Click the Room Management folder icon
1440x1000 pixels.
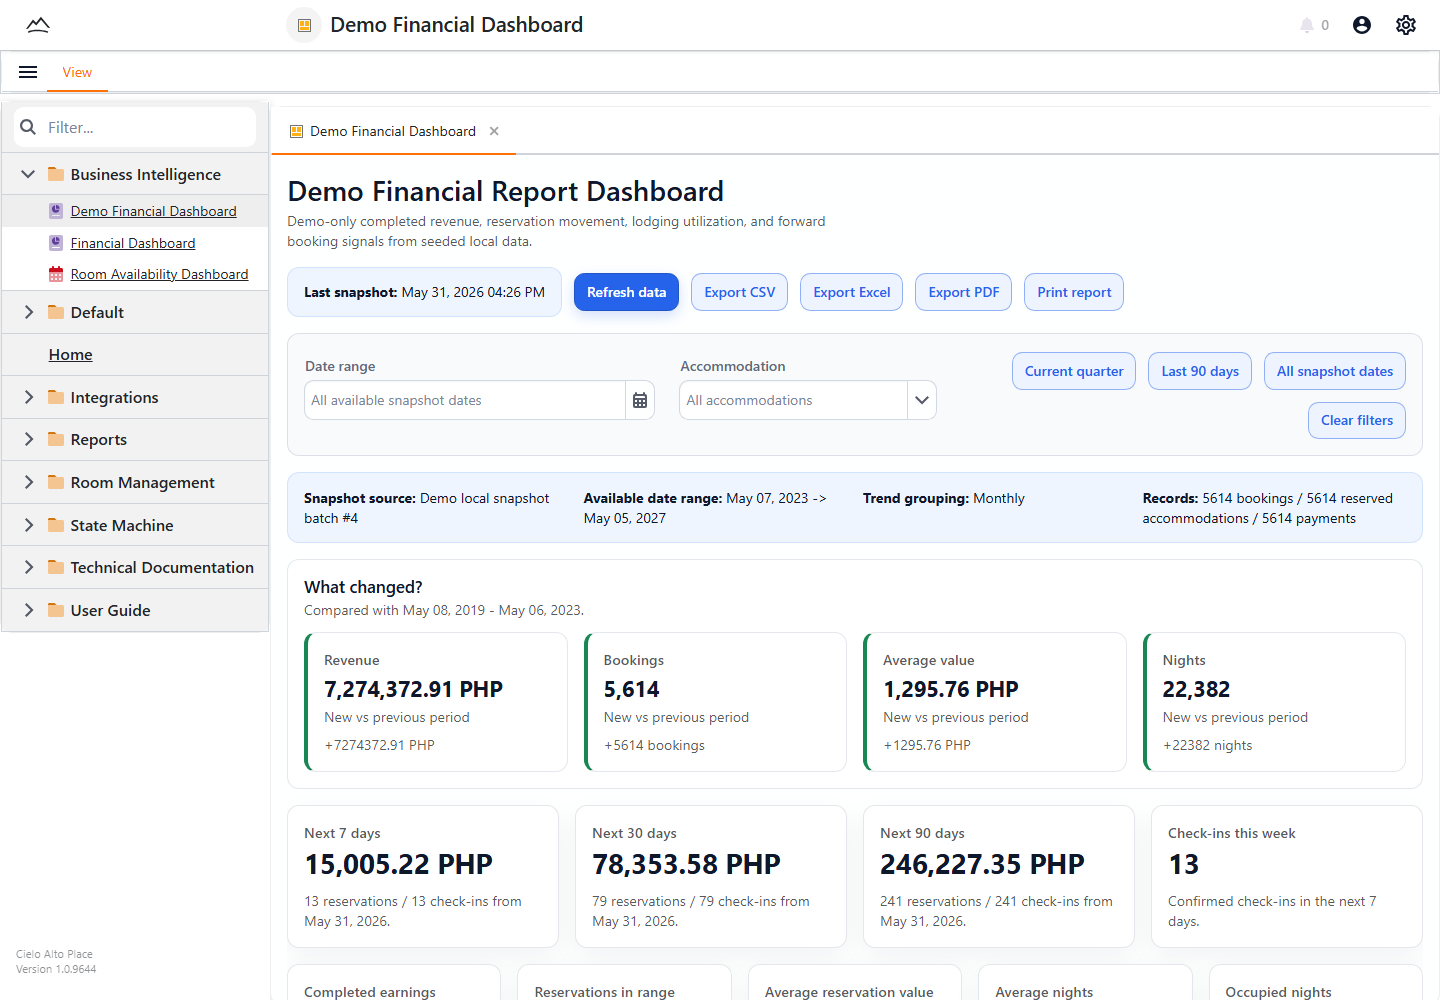click(56, 482)
